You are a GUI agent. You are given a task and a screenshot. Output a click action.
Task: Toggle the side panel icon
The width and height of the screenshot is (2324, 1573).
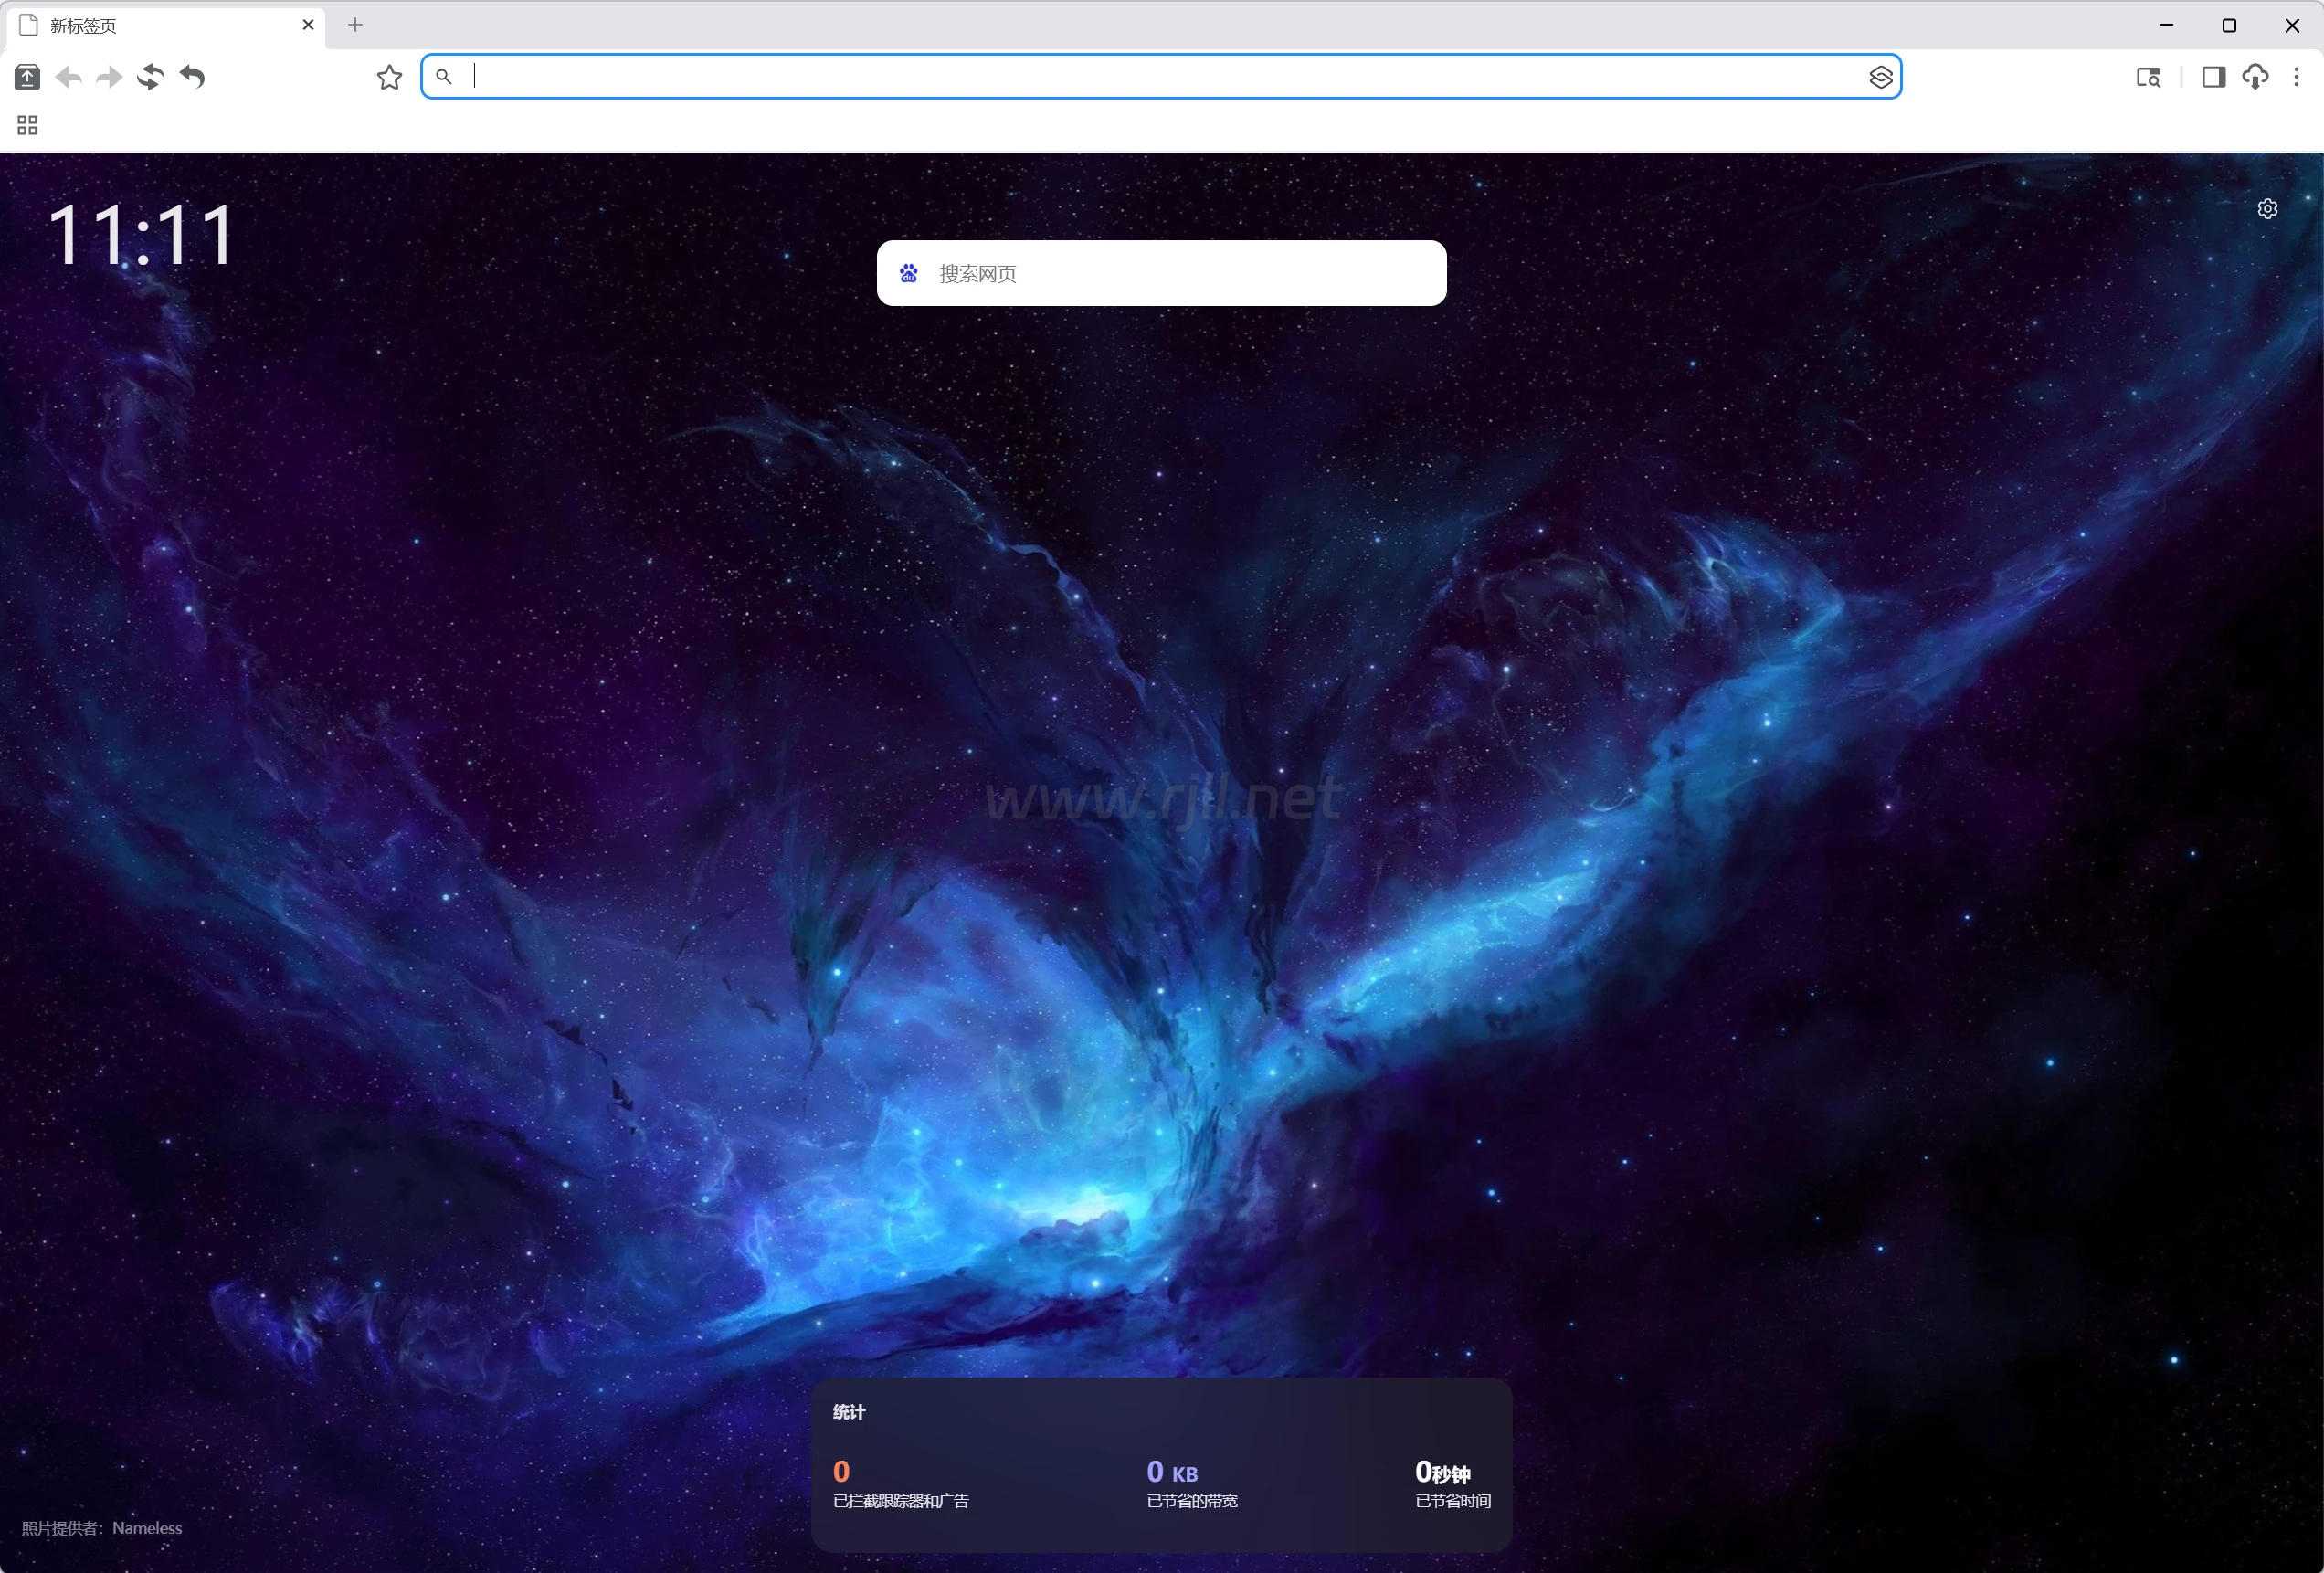(x=2213, y=77)
